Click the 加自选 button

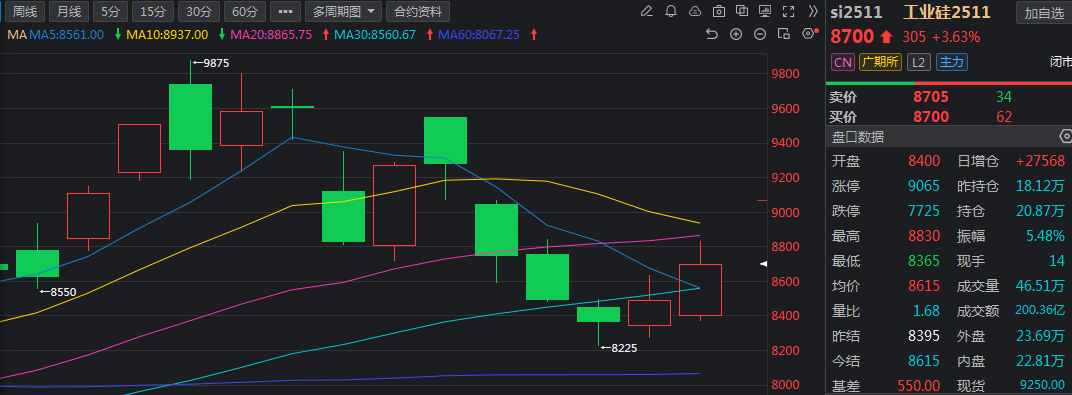[x=1044, y=13]
